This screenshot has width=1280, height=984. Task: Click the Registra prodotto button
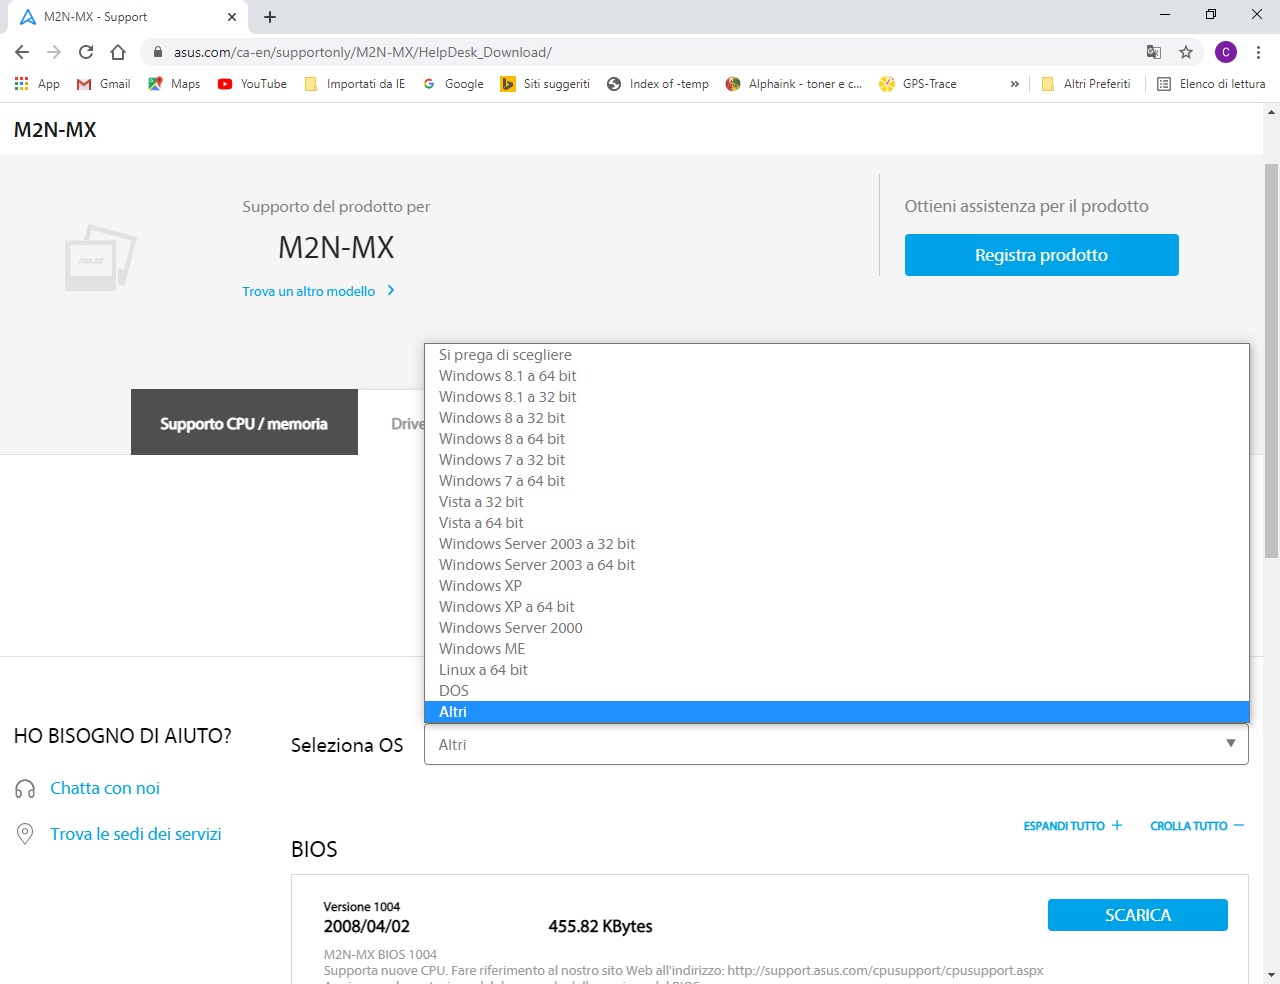(1041, 255)
